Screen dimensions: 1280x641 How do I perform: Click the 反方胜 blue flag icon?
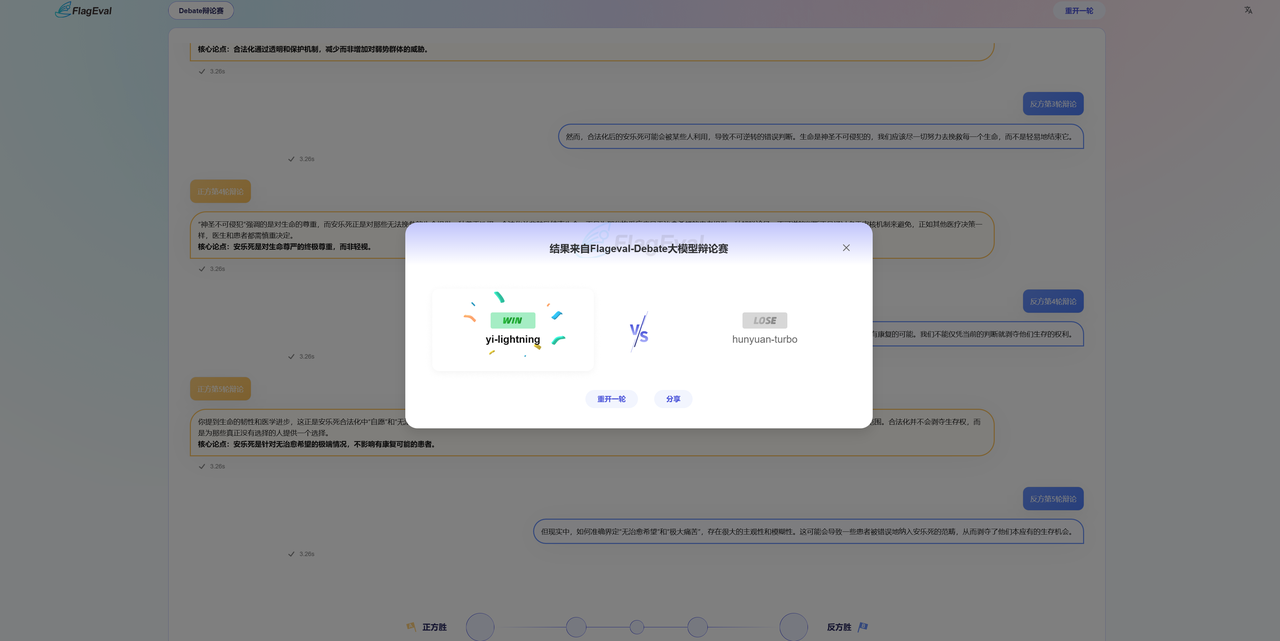pyautogui.click(x=863, y=627)
